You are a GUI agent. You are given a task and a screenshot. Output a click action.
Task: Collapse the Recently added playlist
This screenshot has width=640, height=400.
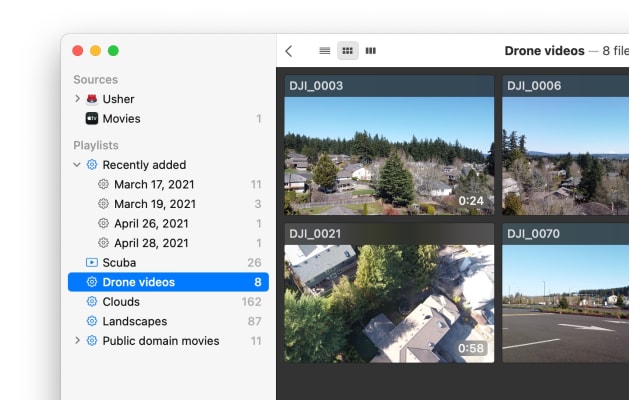(x=77, y=165)
